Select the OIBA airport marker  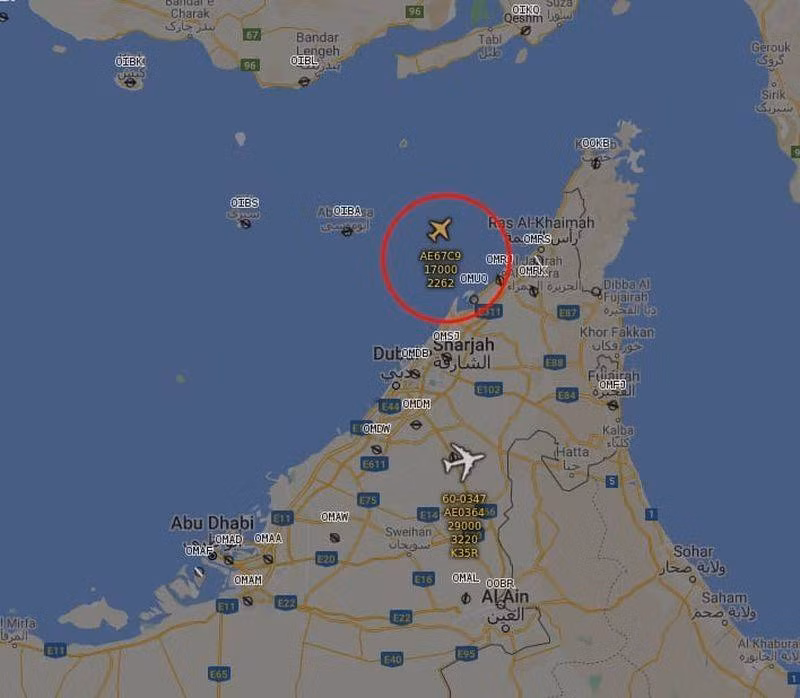[x=347, y=232]
